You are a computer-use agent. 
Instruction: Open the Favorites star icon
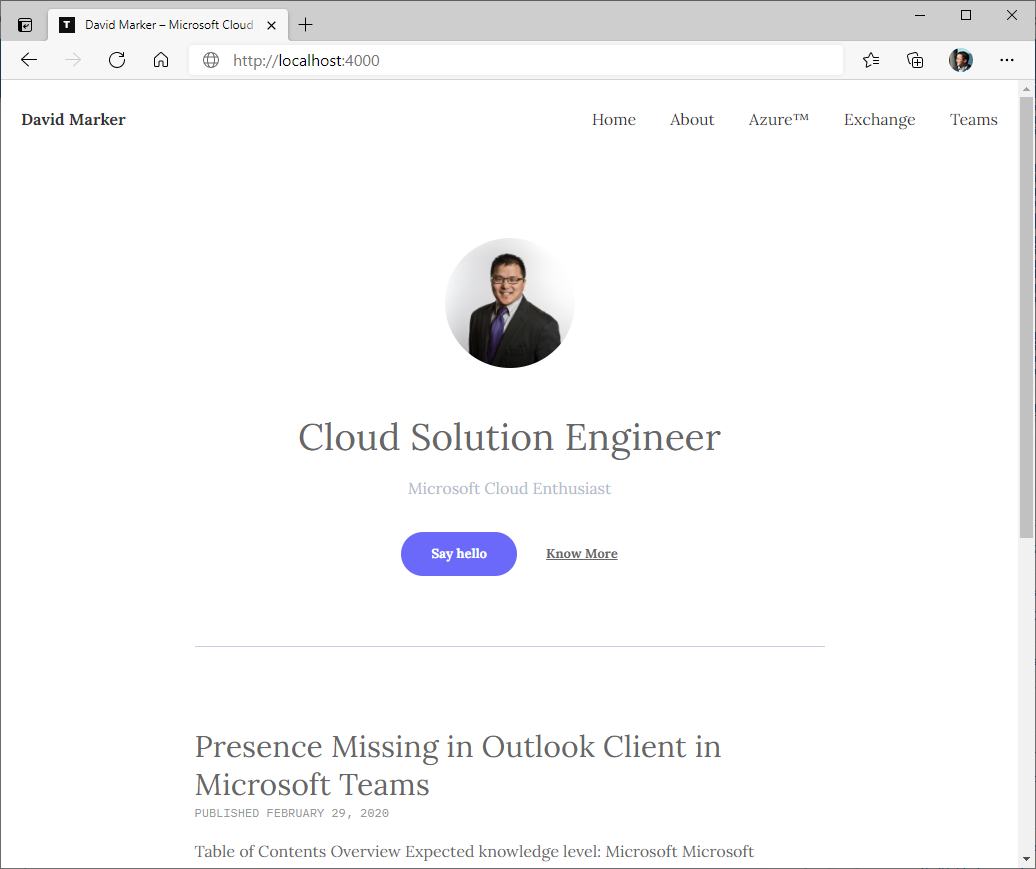coord(871,60)
